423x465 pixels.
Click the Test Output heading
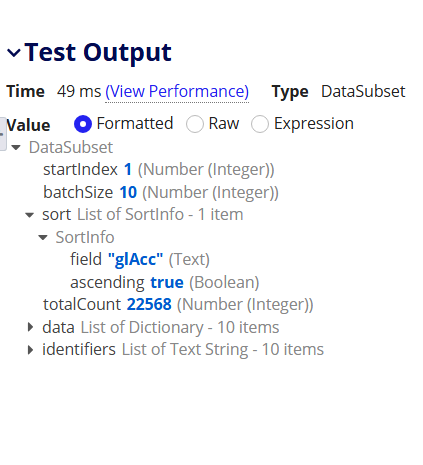[98, 52]
